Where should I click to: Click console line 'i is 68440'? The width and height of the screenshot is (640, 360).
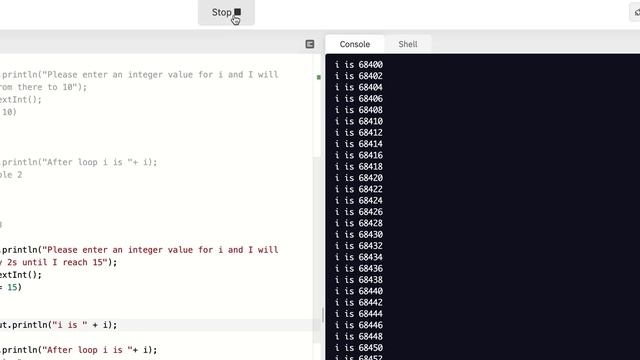click(359, 291)
